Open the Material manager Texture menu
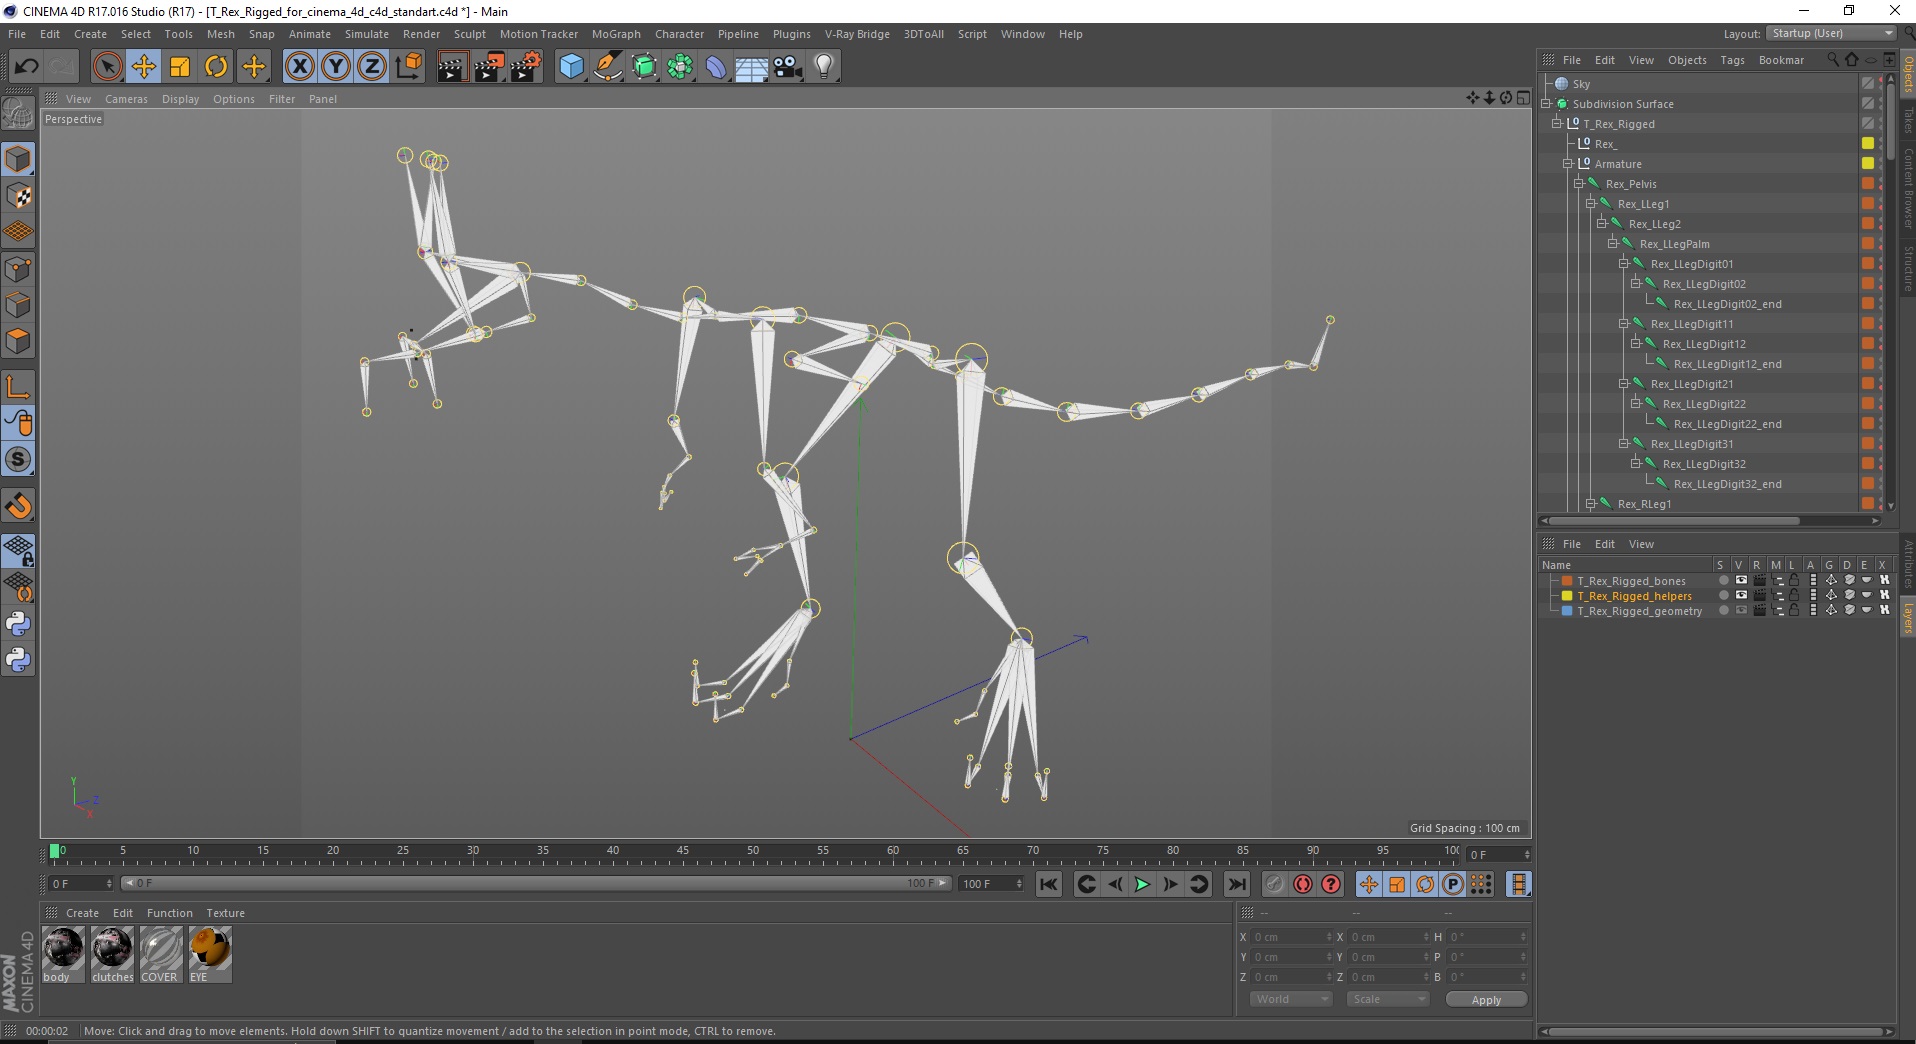Viewport: 1916px width, 1044px height. 225,913
